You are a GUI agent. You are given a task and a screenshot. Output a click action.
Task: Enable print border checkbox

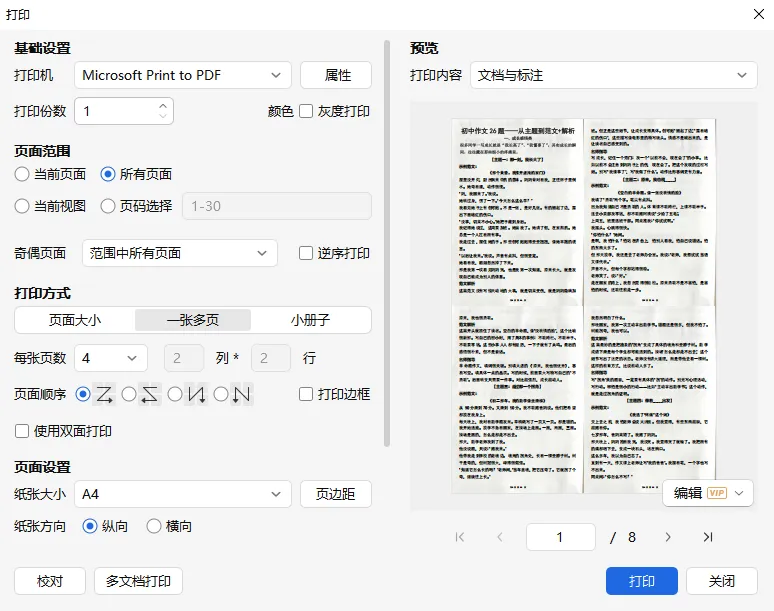tap(306, 394)
